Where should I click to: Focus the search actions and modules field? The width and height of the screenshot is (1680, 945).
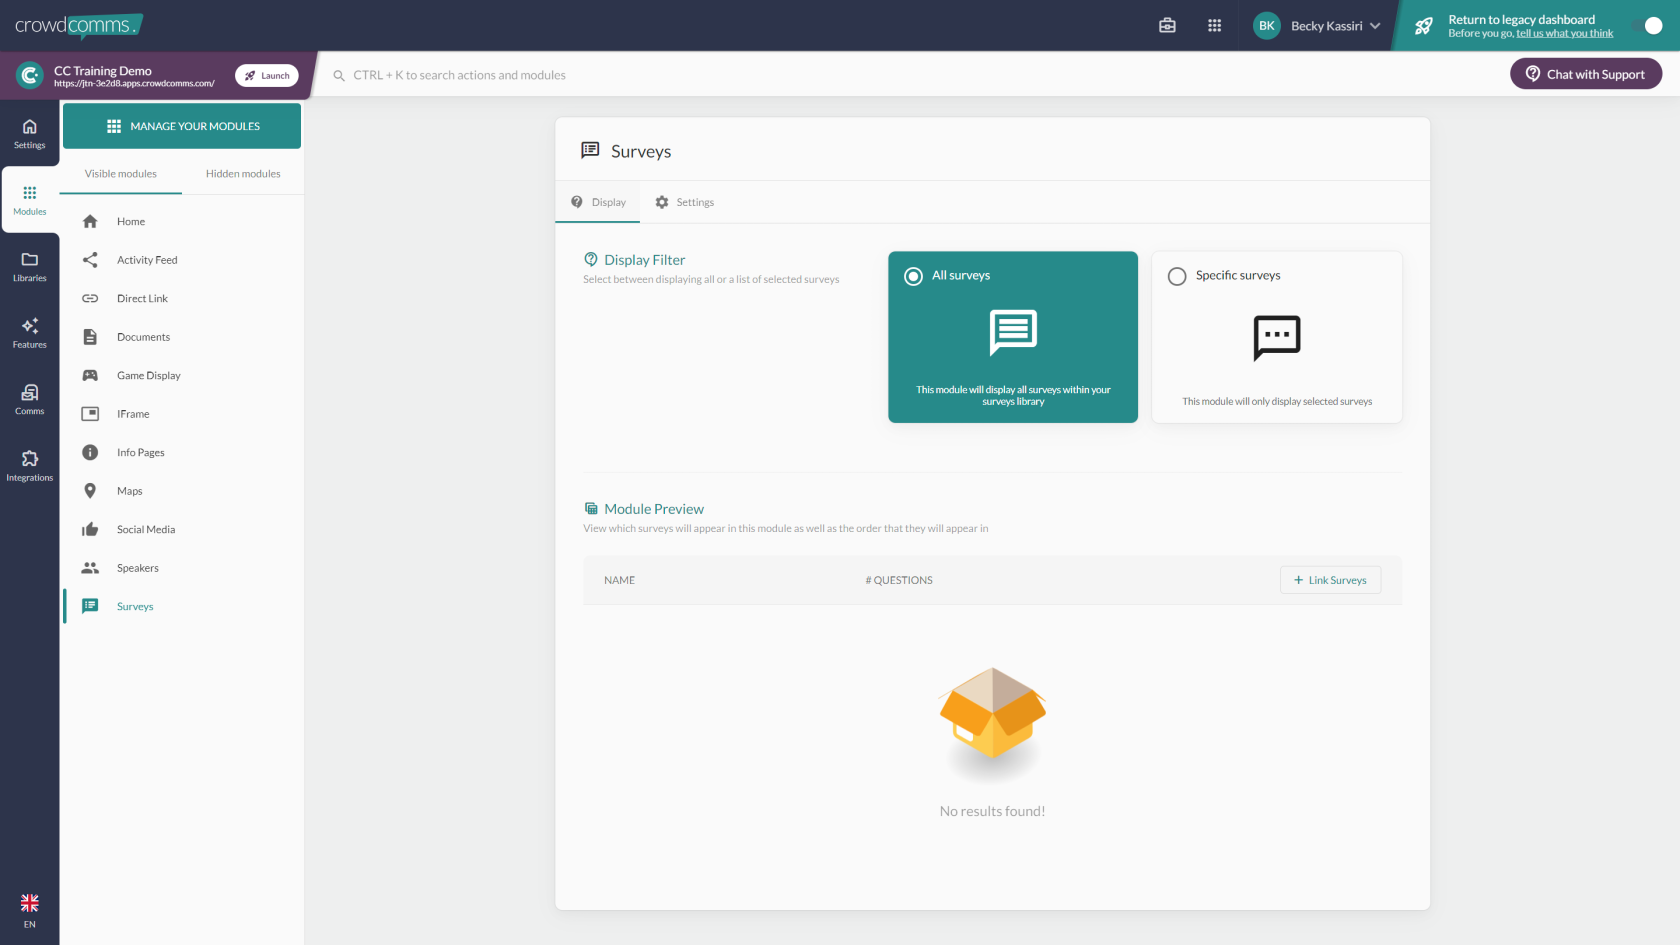[x=459, y=75]
